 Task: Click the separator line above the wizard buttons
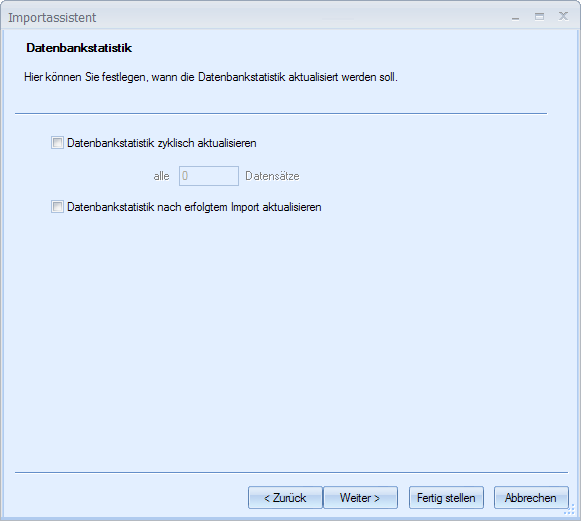pyautogui.click(x=291, y=472)
